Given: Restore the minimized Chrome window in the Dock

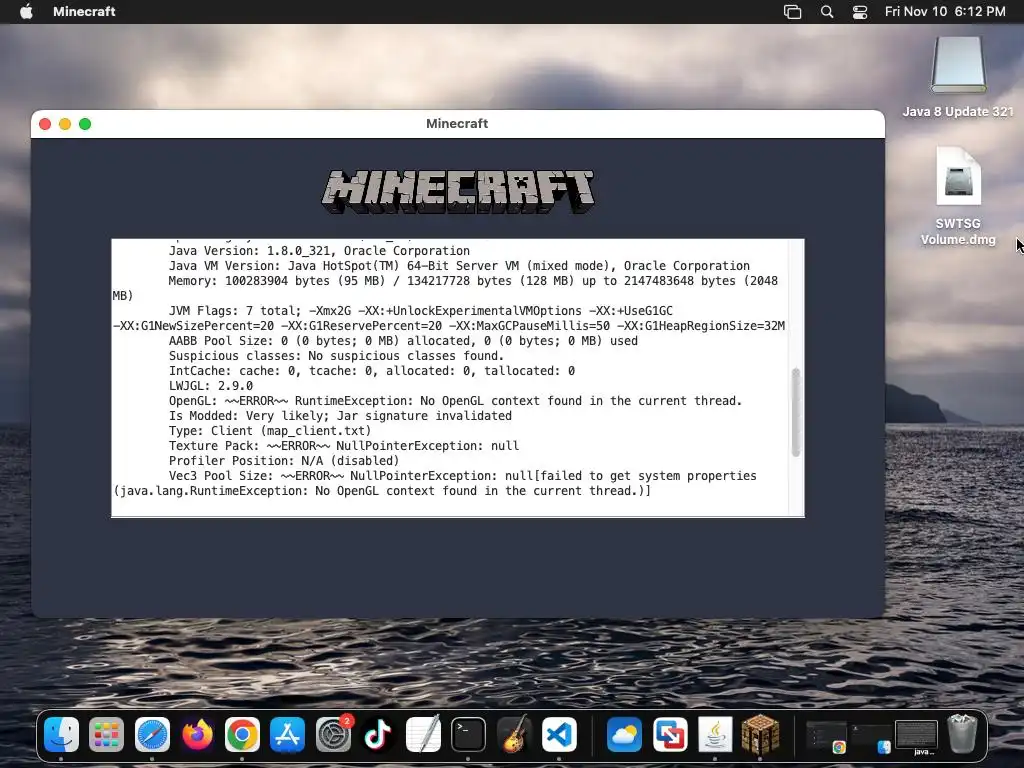Looking at the screenshot, I should [826, 737].
